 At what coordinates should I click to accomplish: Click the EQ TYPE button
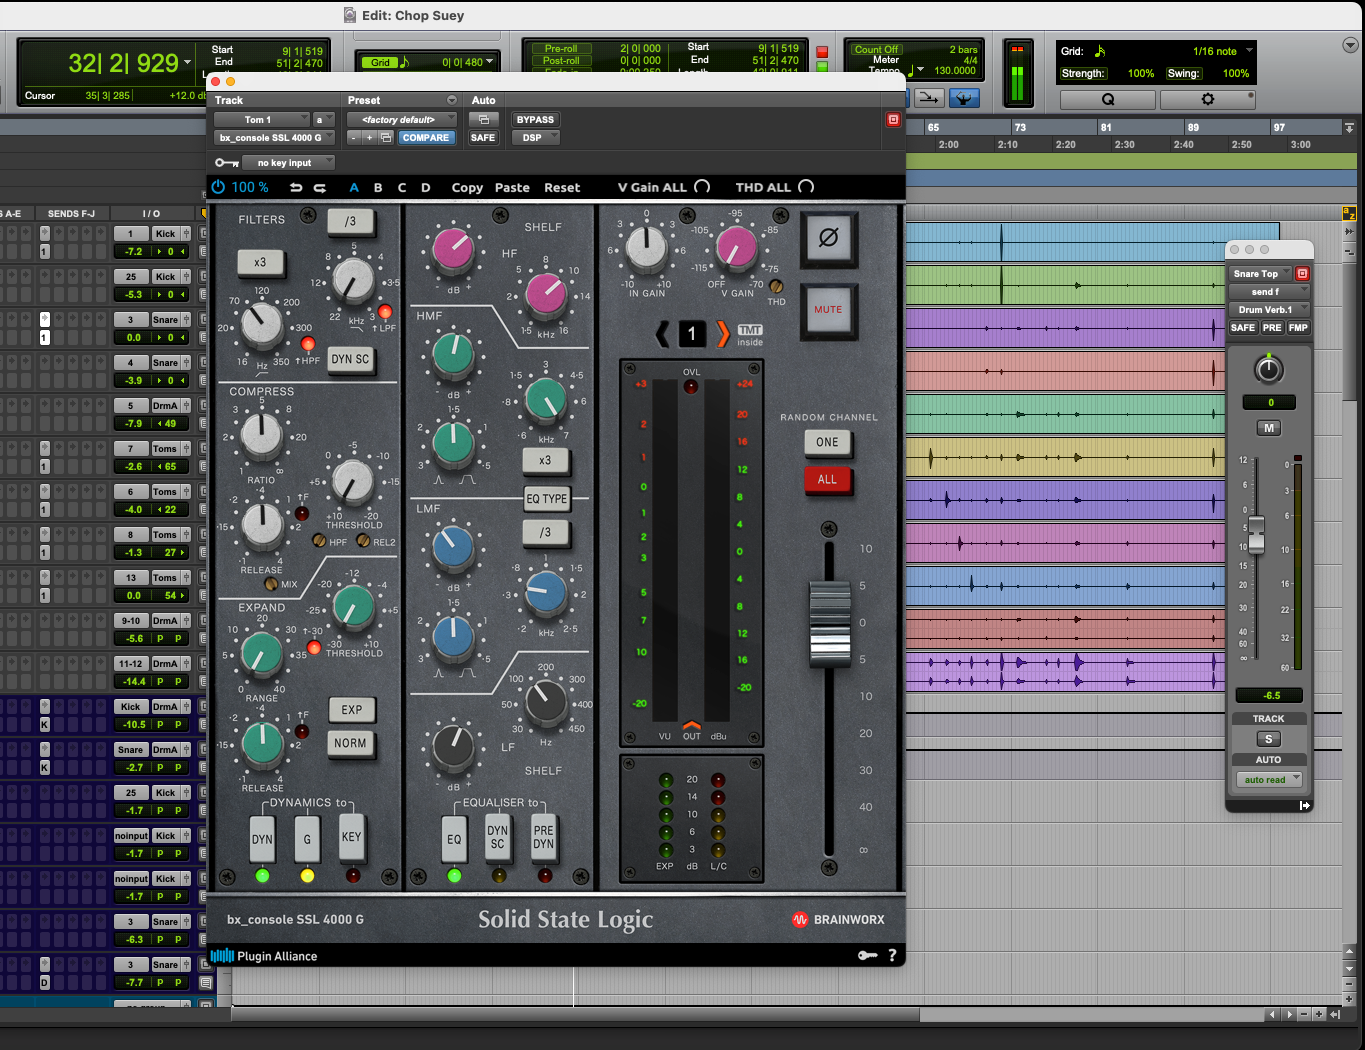(x=547, y=498)
